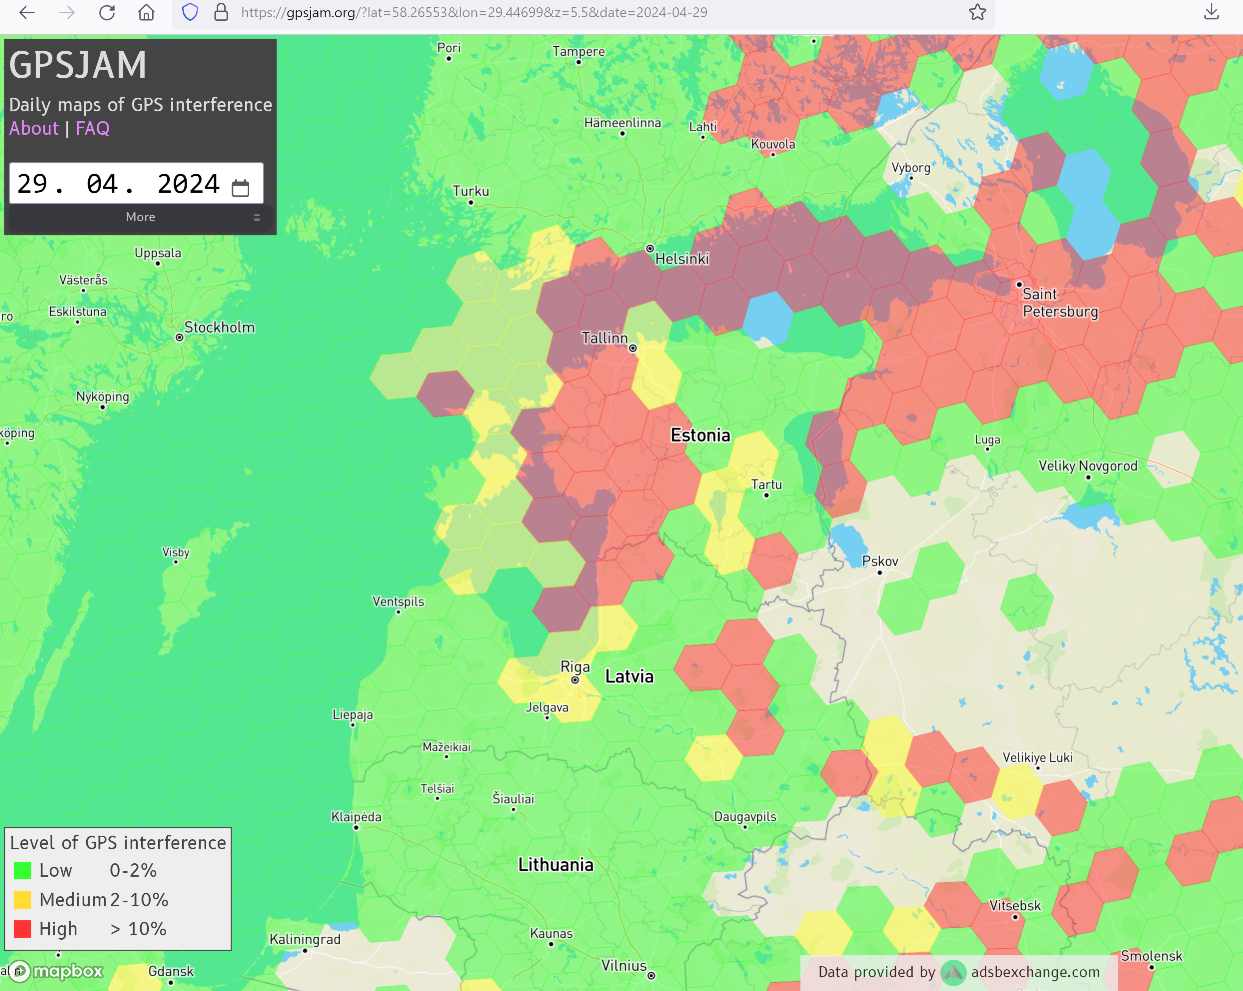Click the adsbexchange.com data provider link
1243x991 pixels.
(1035, 972)
